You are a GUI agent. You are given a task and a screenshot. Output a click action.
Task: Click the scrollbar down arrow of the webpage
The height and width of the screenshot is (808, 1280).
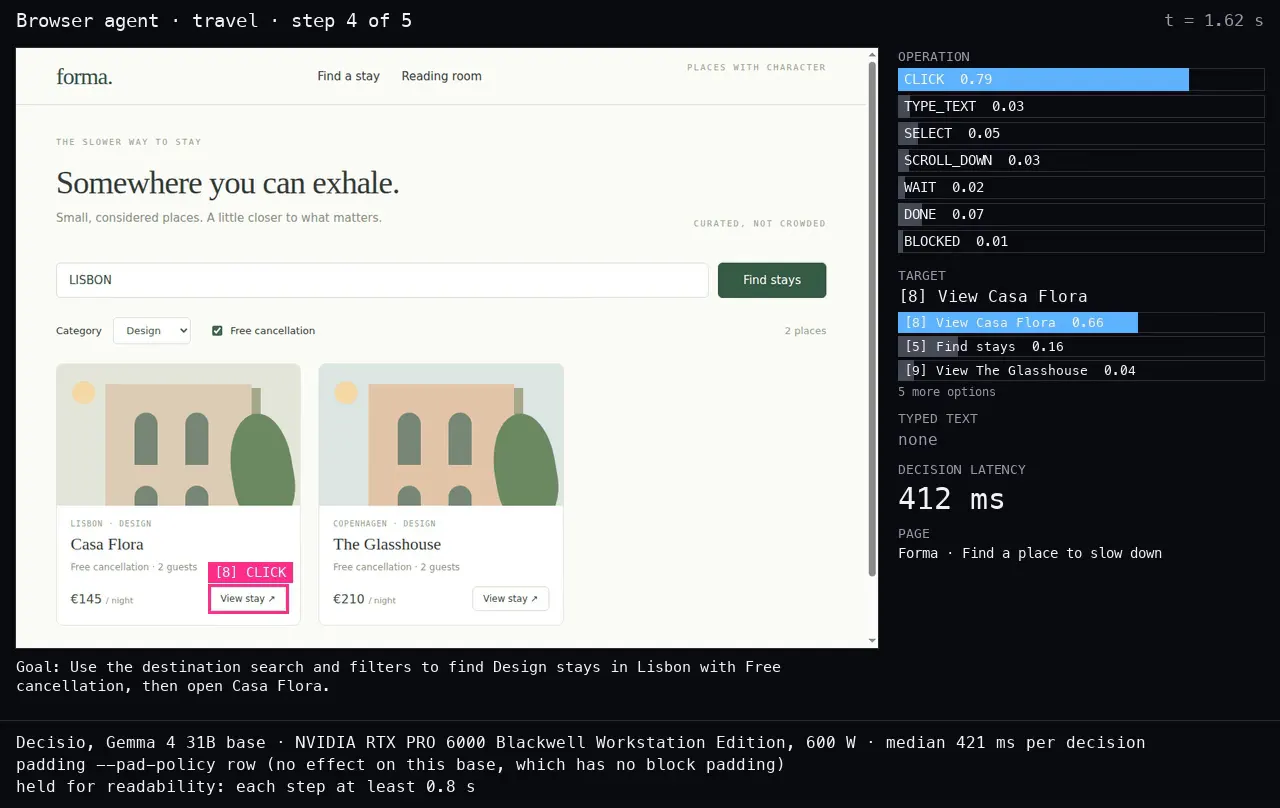pyautogui.click(x=872, y=640)
